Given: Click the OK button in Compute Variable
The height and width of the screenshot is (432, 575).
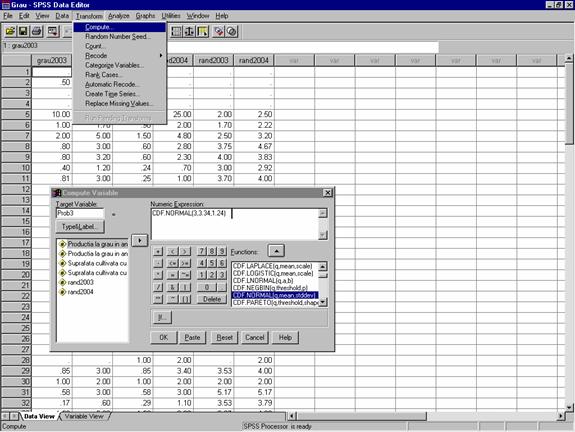Looking at the screenshot, I should [x=164, y=337].
